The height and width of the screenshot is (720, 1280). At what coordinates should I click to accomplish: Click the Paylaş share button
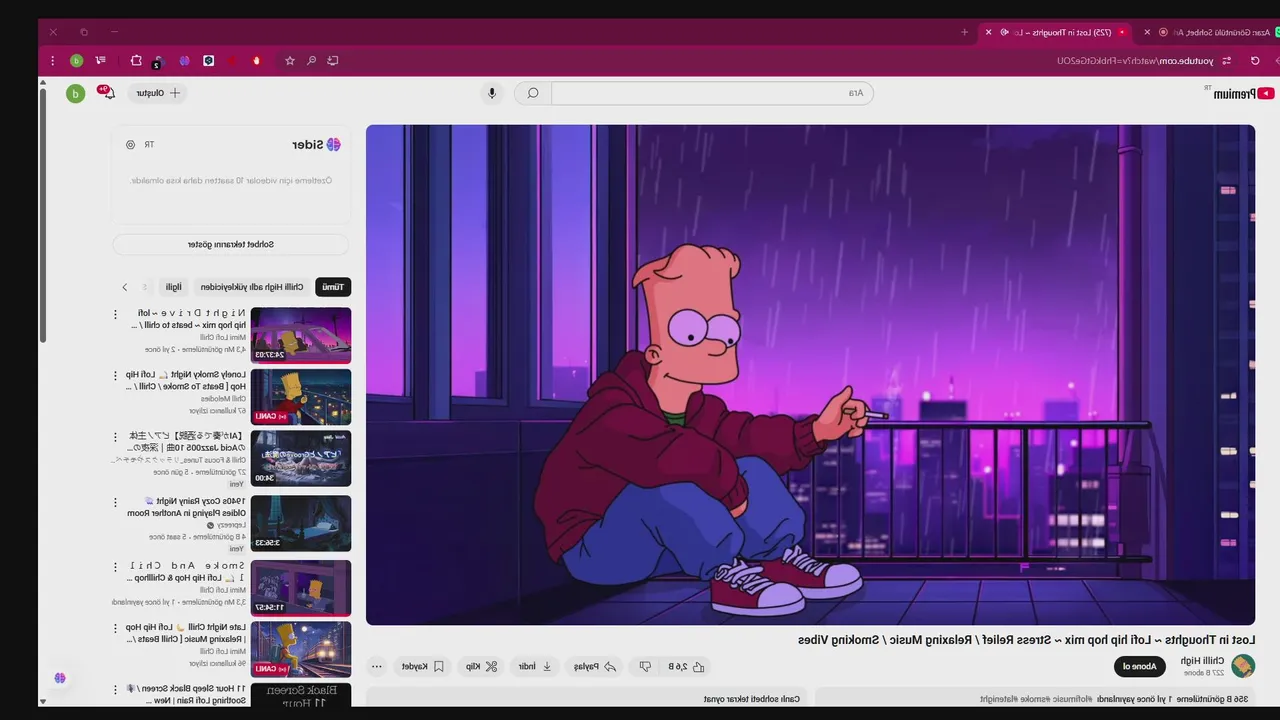point(595,666)
